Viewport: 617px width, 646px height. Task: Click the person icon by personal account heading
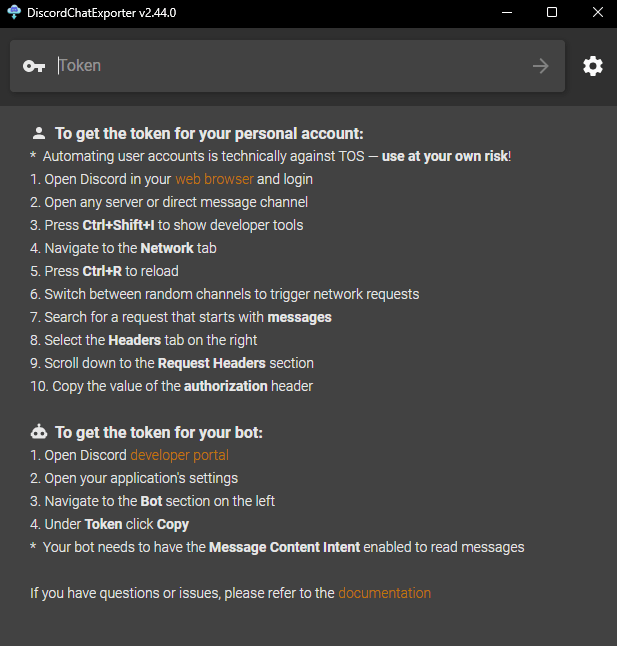[x=39, y=133]
